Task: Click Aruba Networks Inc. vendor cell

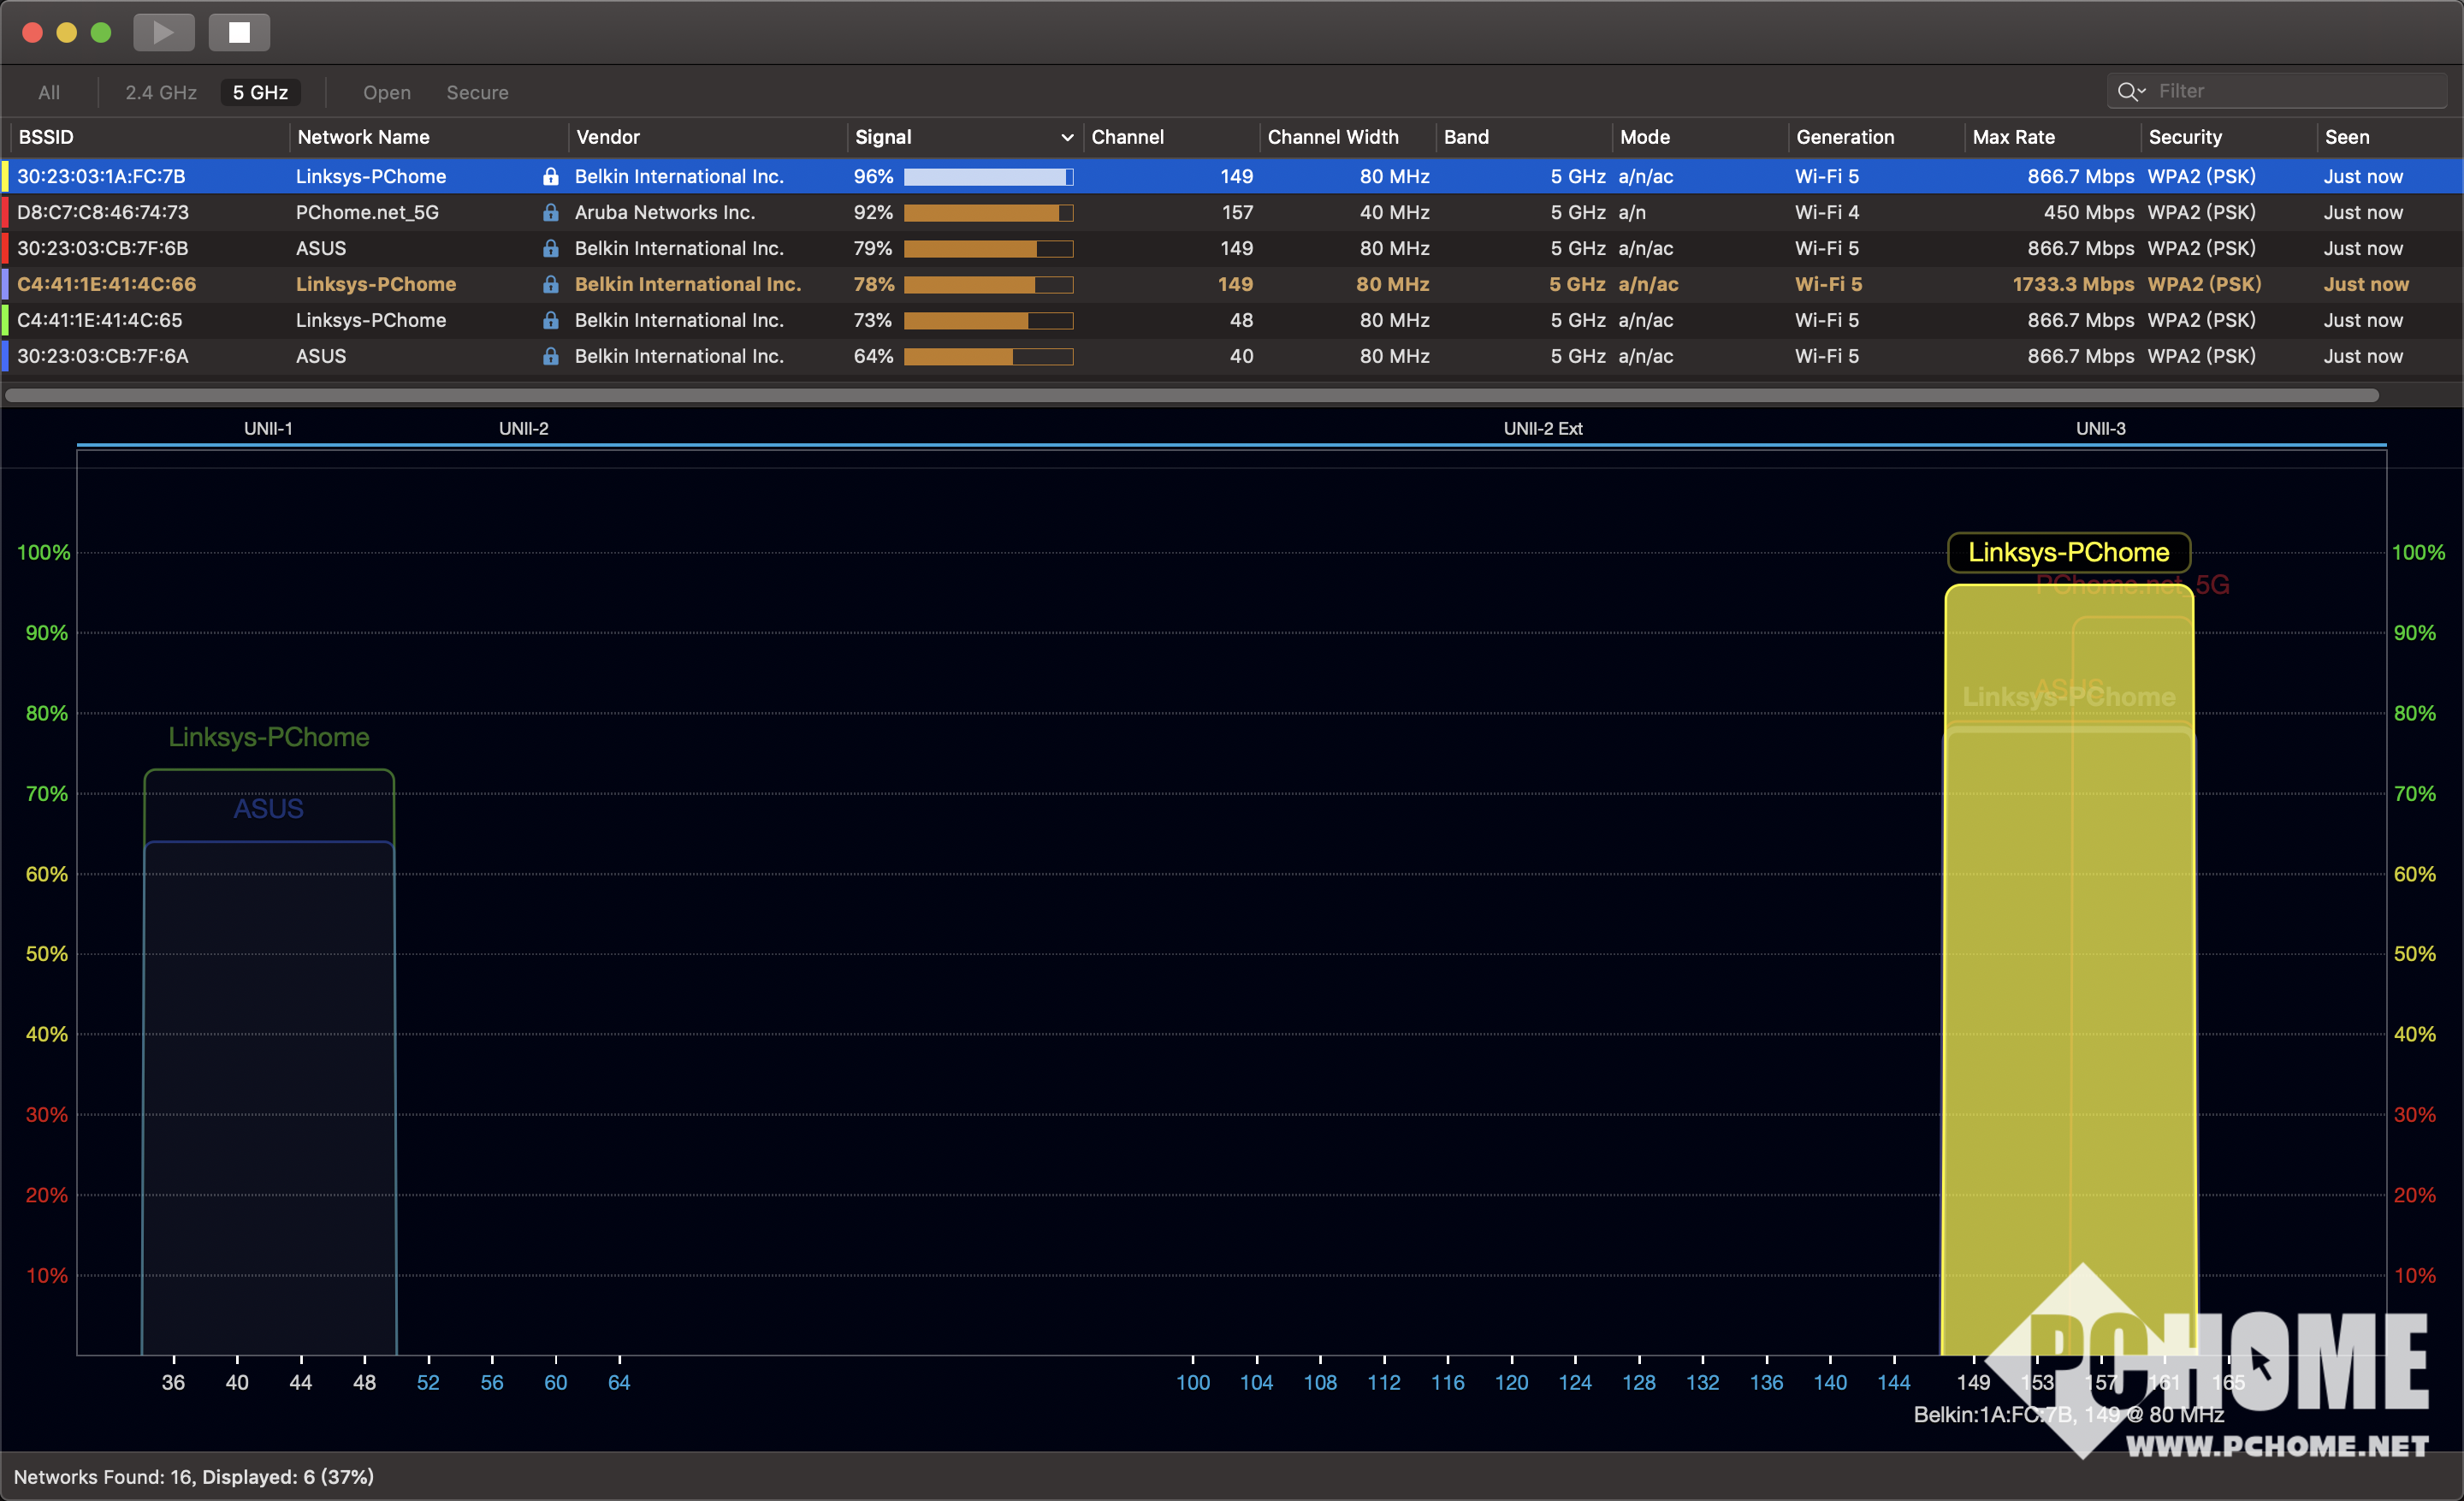Action: (665, 212)
